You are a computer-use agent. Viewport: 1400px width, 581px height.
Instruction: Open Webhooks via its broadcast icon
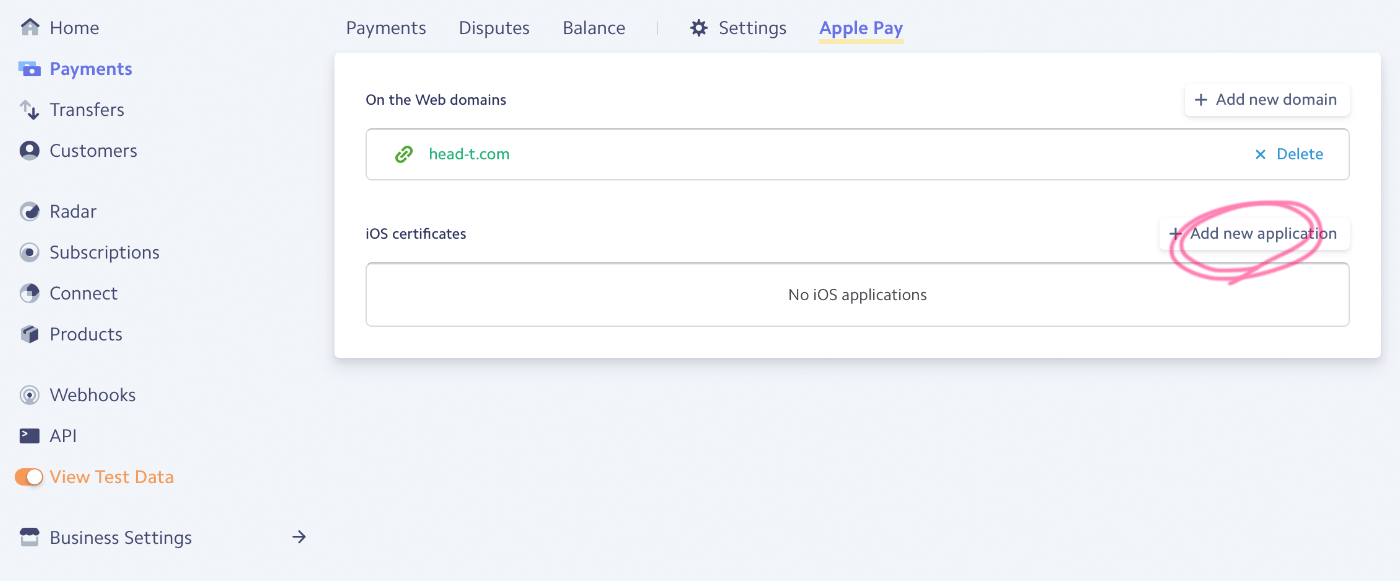30,396
